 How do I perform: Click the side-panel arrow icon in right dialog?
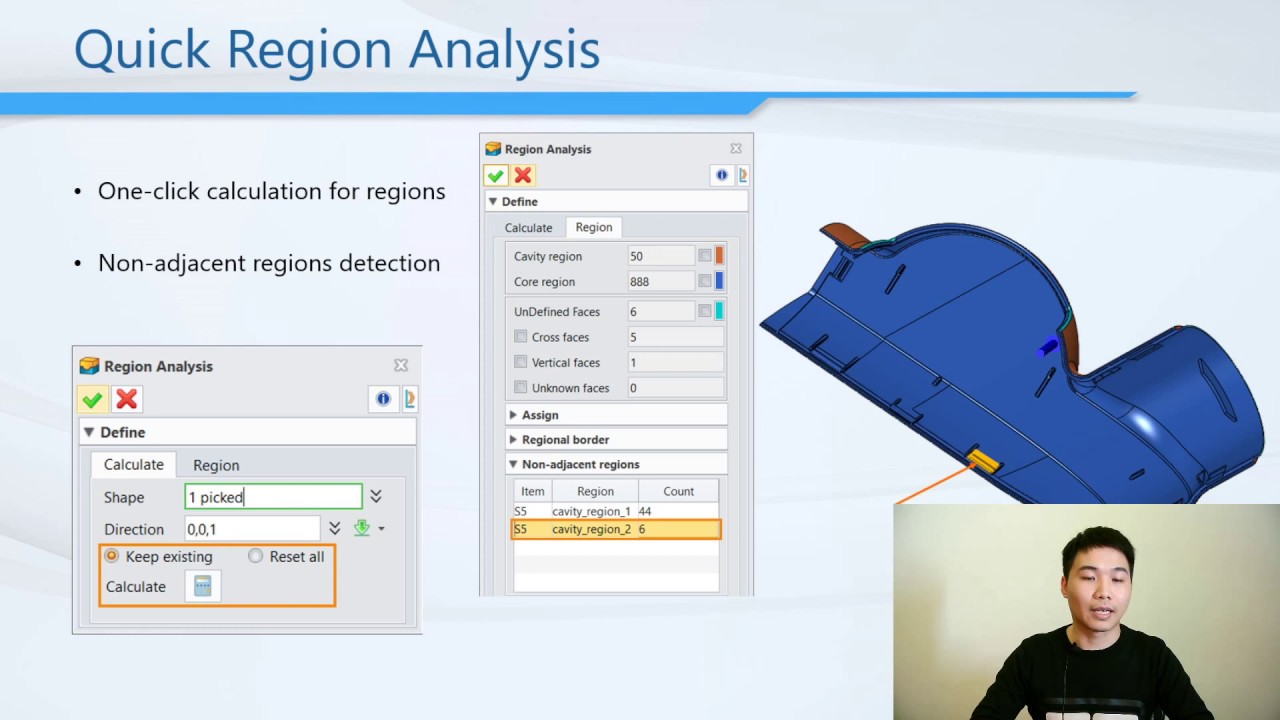(x=742, y=175)
